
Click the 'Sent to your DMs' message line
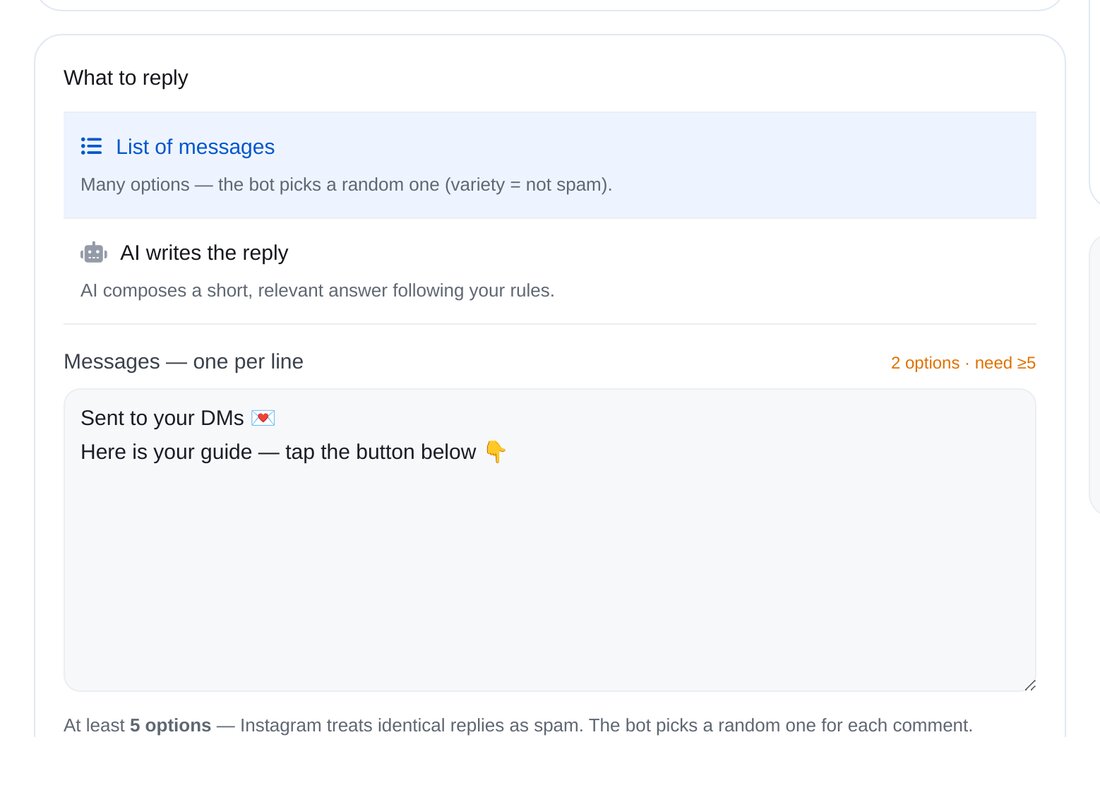[x=177, y=418]
